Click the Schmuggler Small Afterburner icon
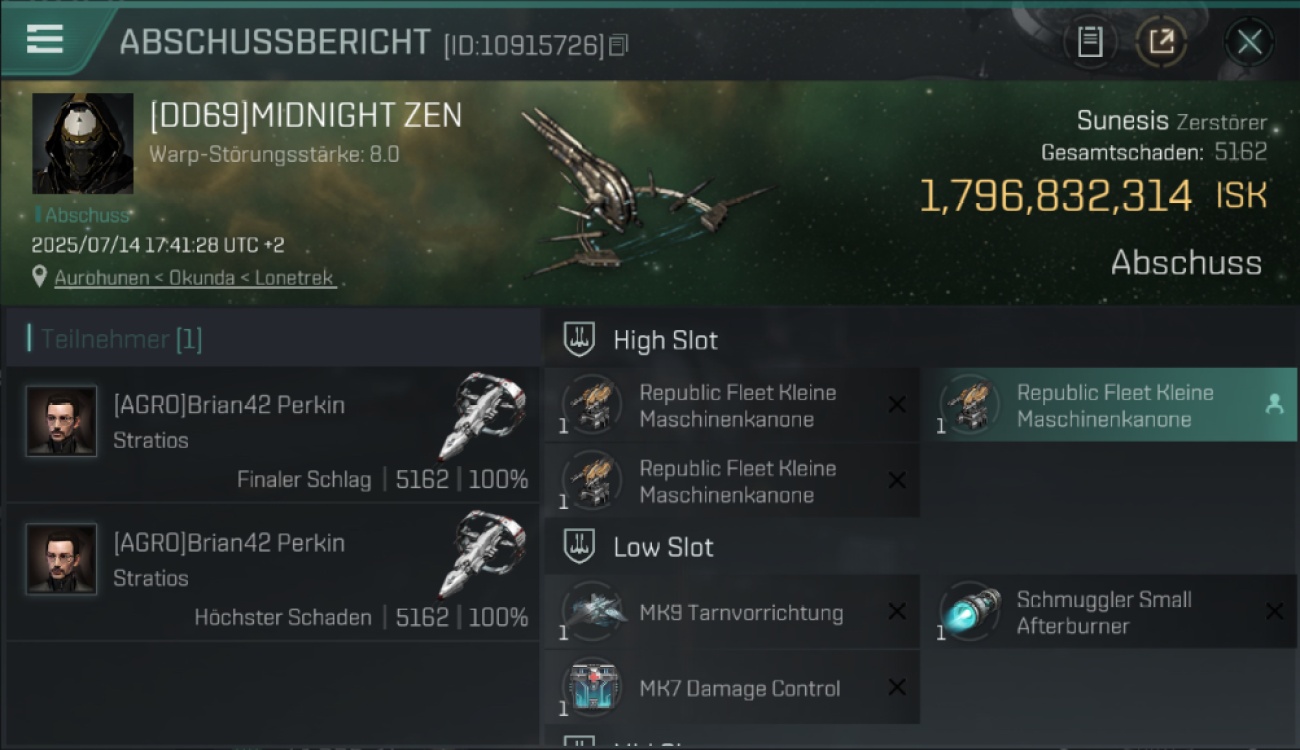1300x750 pixels. pyautogui.click(x=970, y=612)
